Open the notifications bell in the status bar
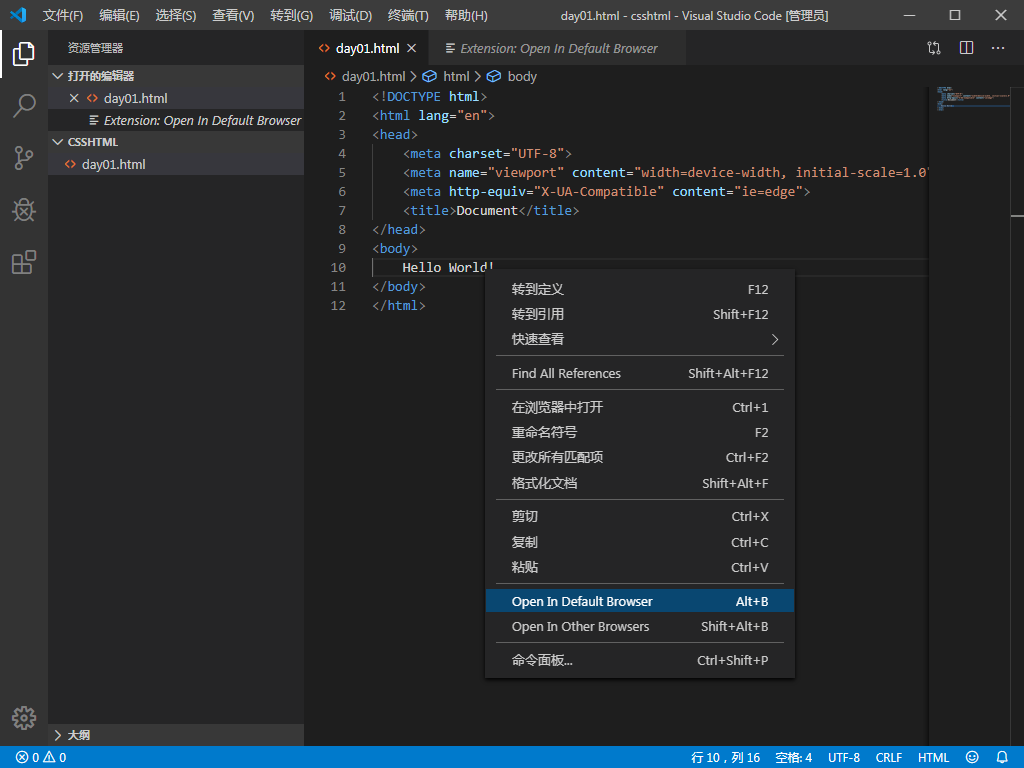The image size is (1024, 768). click(x=1002, y=757)
